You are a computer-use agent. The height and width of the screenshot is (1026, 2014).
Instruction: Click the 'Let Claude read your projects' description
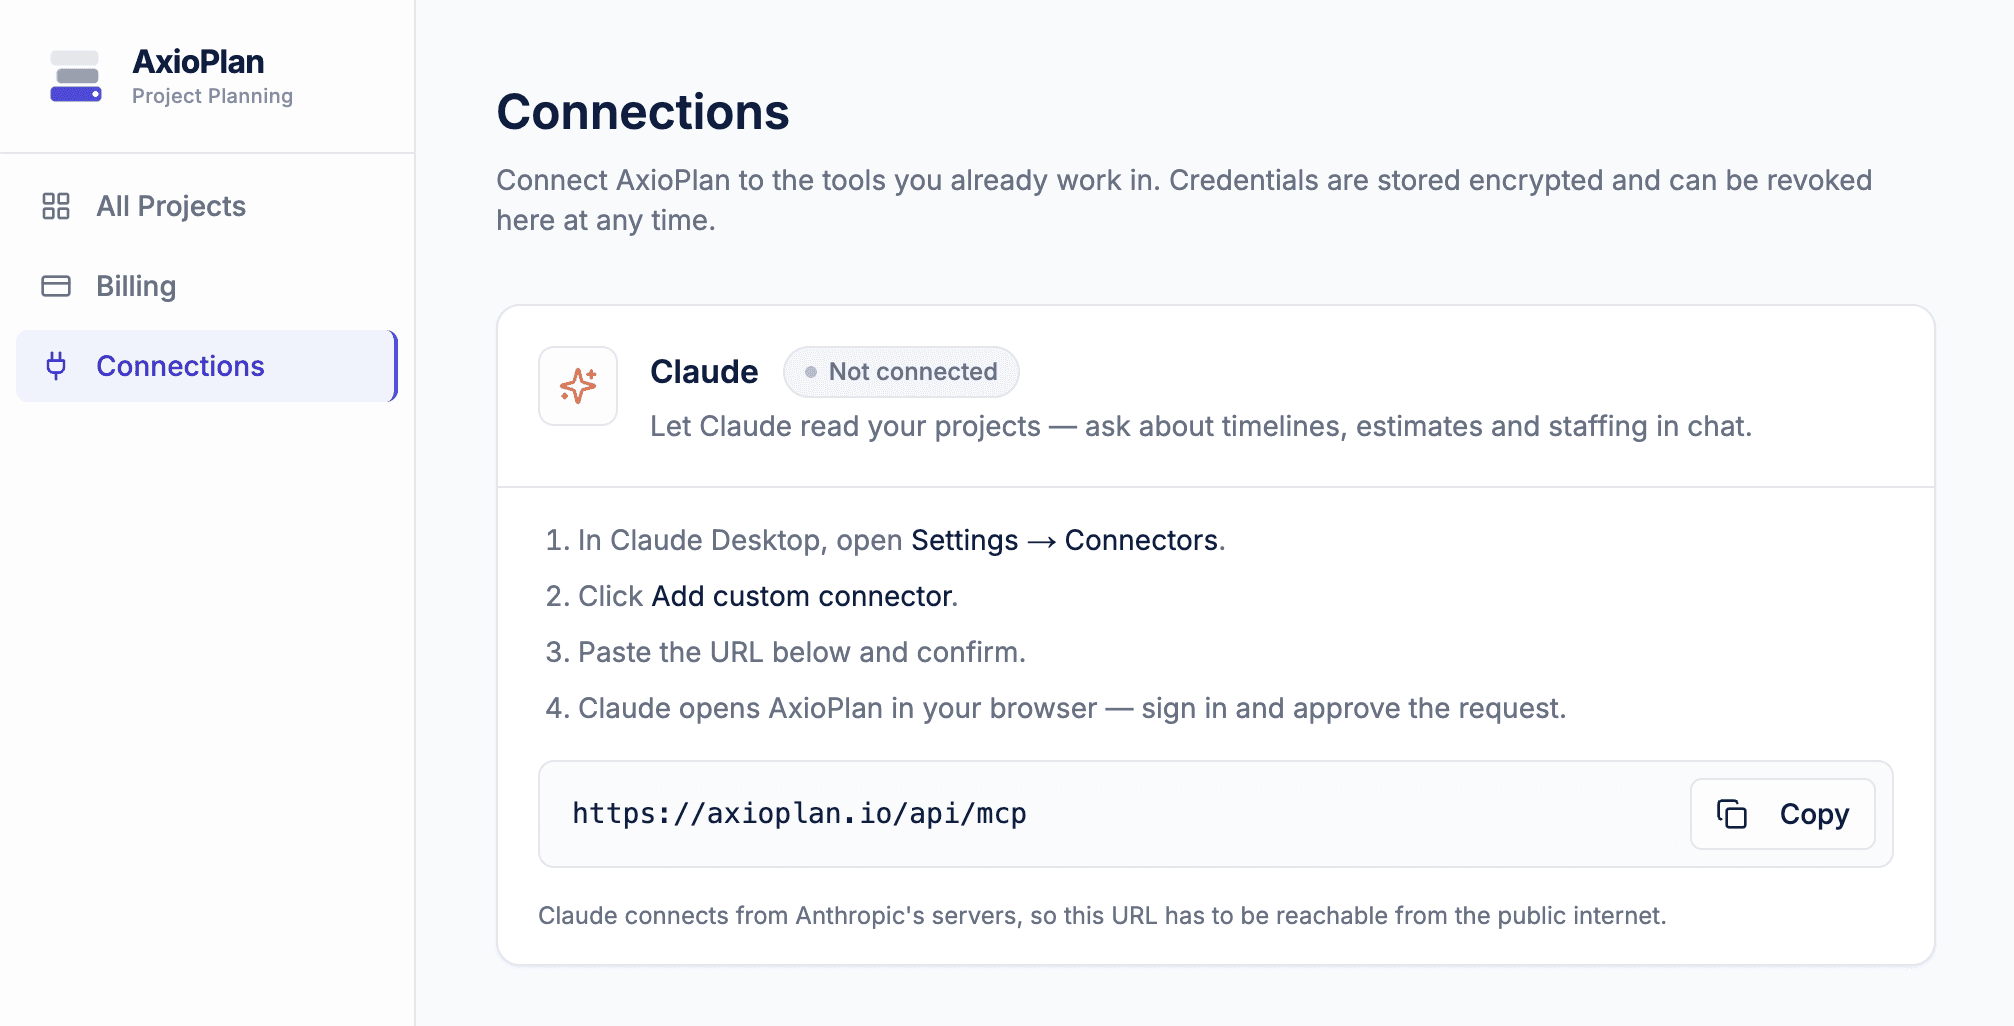click(x=1201, y=426)
